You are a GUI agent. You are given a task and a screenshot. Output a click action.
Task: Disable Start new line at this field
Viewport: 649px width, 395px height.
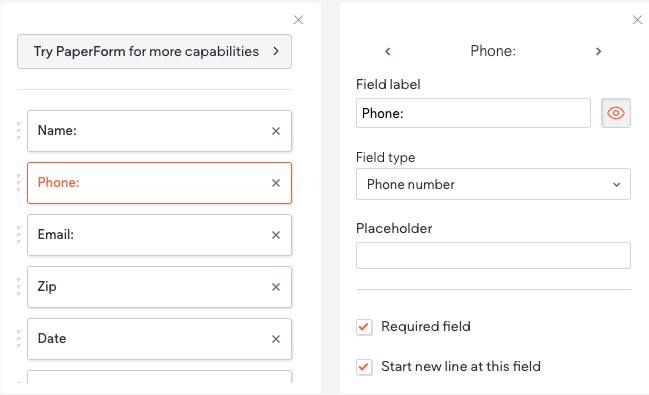coord(364,367)
